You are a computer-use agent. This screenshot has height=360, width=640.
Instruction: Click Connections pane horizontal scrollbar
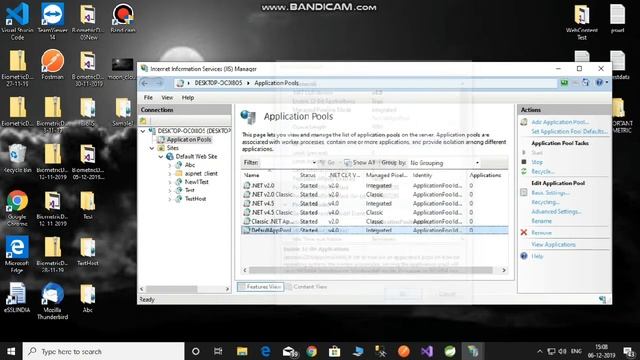tap(172, 289)
